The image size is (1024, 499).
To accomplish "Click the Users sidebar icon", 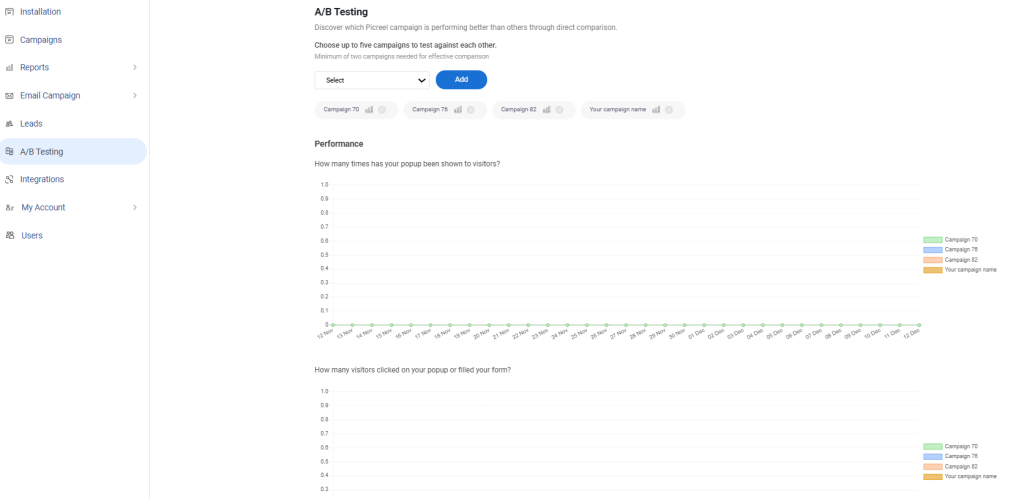I will [x=9, y=236].
